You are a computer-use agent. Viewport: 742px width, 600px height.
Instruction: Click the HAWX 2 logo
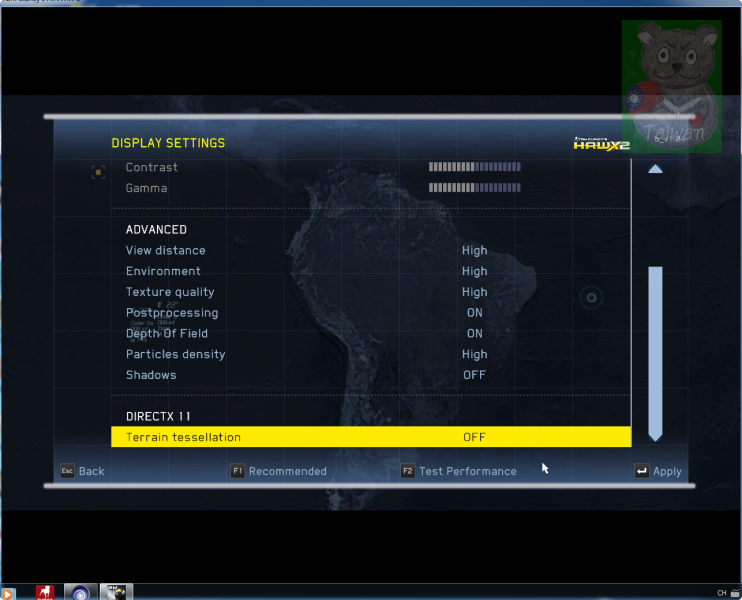601,143
